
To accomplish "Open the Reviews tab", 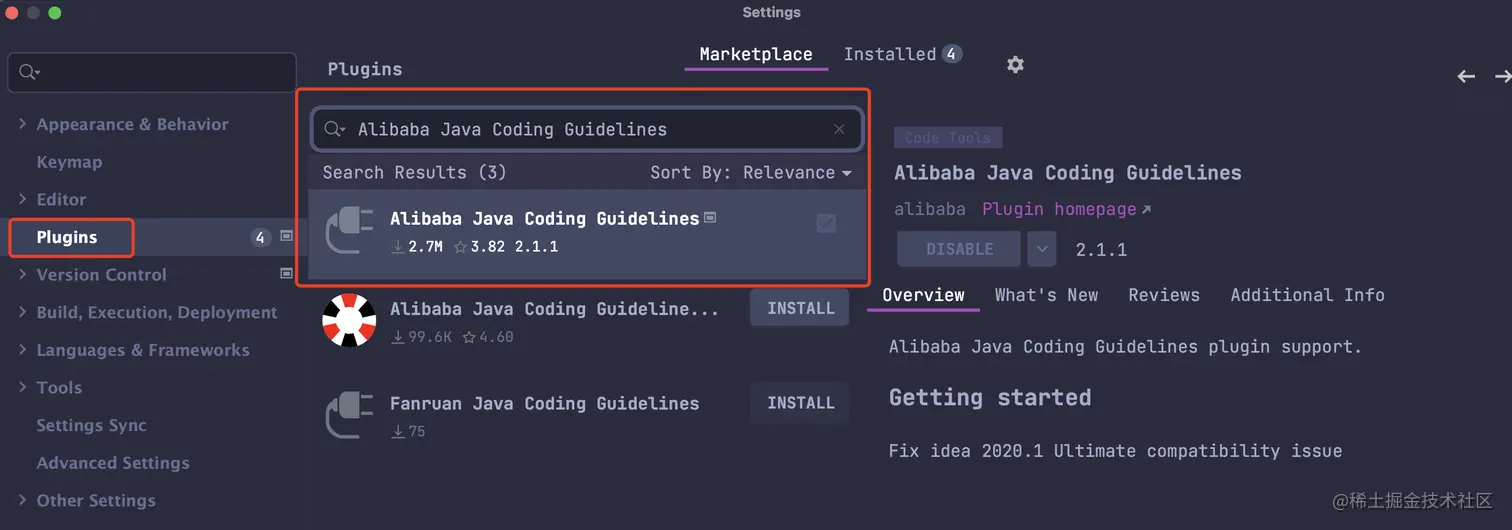I will pyautogui.click(x=1164, y=295).
